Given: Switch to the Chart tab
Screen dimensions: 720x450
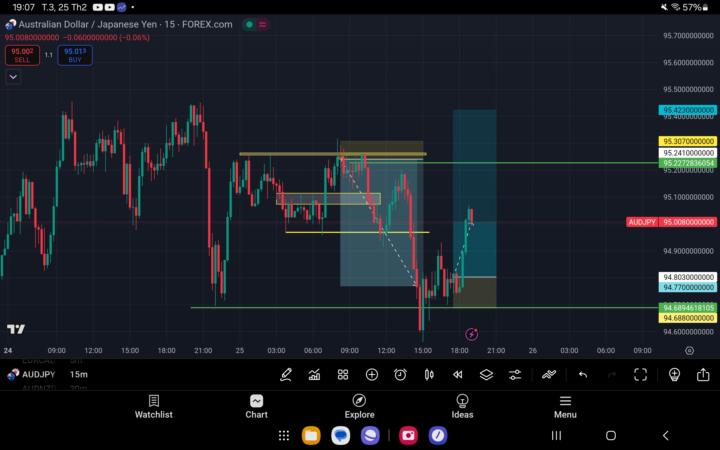Looking at the screenshot, I should pos(256,407).
